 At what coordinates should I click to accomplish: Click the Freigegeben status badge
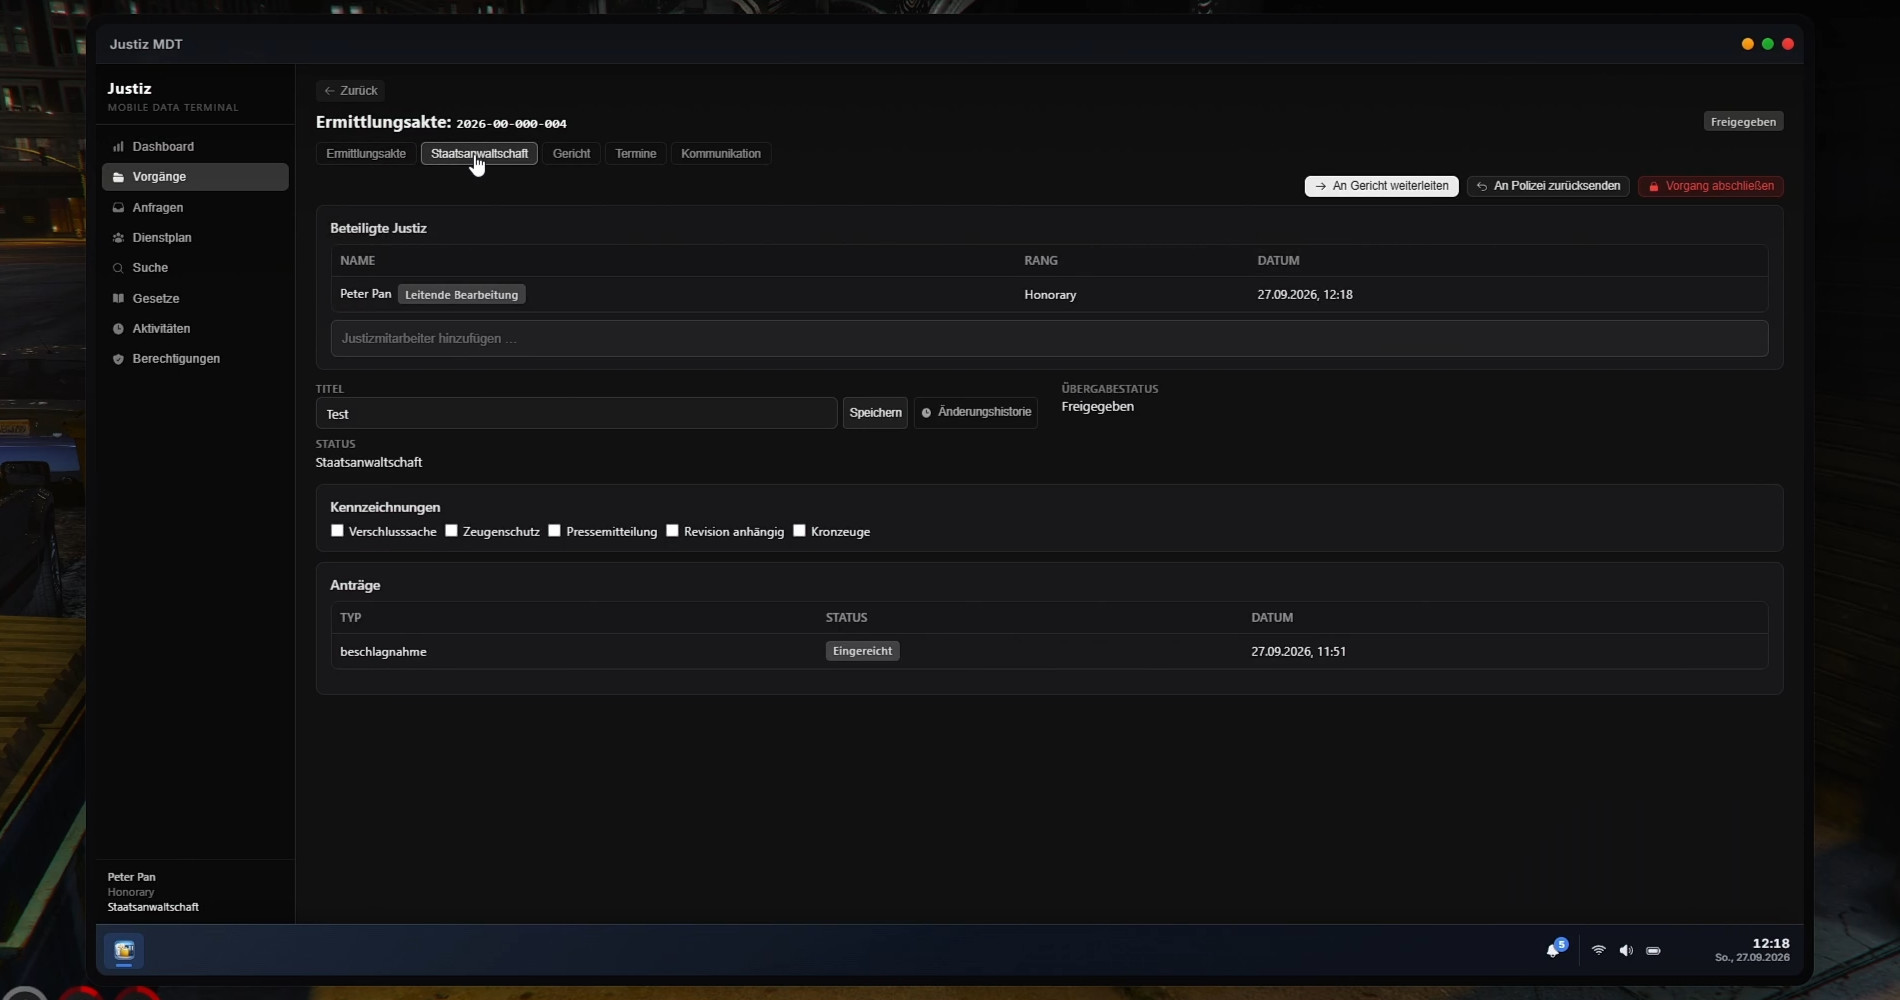coord(1743,122)
